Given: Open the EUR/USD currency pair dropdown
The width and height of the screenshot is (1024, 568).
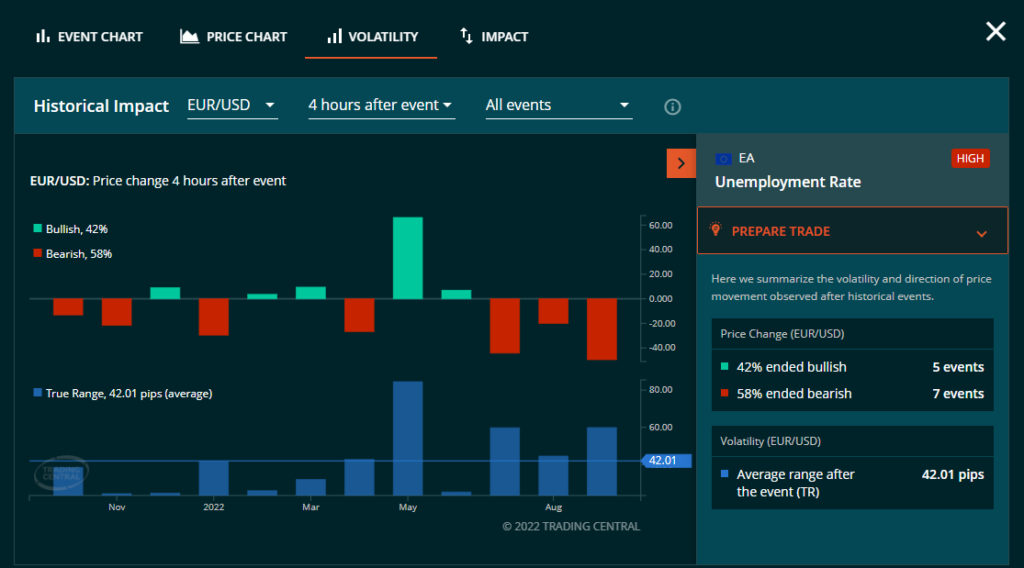Looking at the screenshot, I should 232,105.
